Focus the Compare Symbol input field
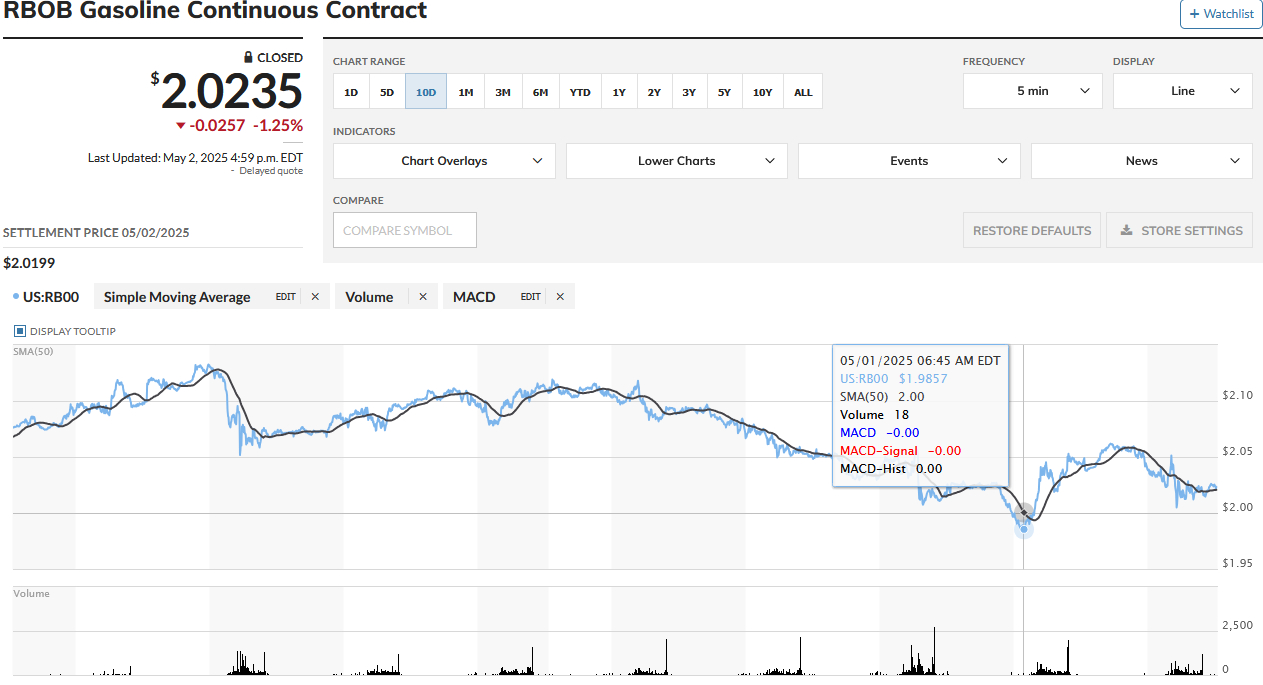Viewport: 1263px width, 685px height. tap(404, 230)
